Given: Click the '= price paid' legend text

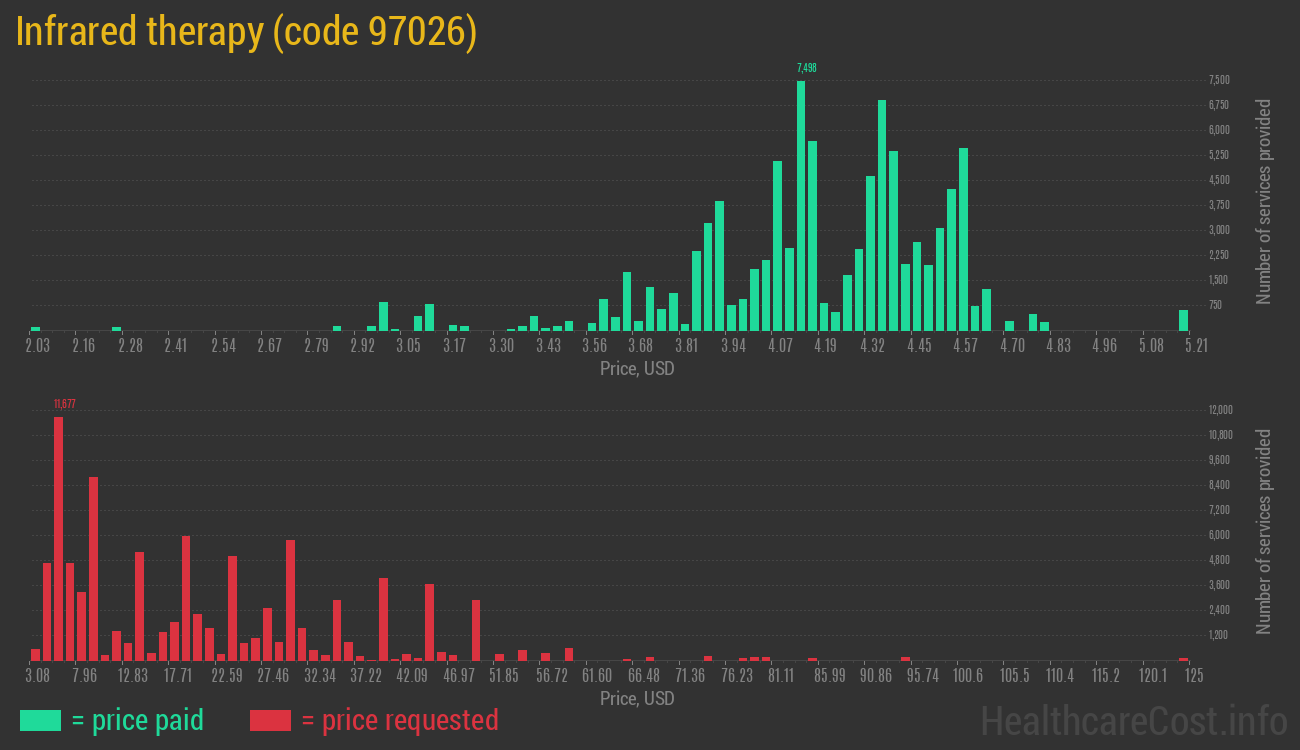Looking at the screenshot, I should click(137, 720).
